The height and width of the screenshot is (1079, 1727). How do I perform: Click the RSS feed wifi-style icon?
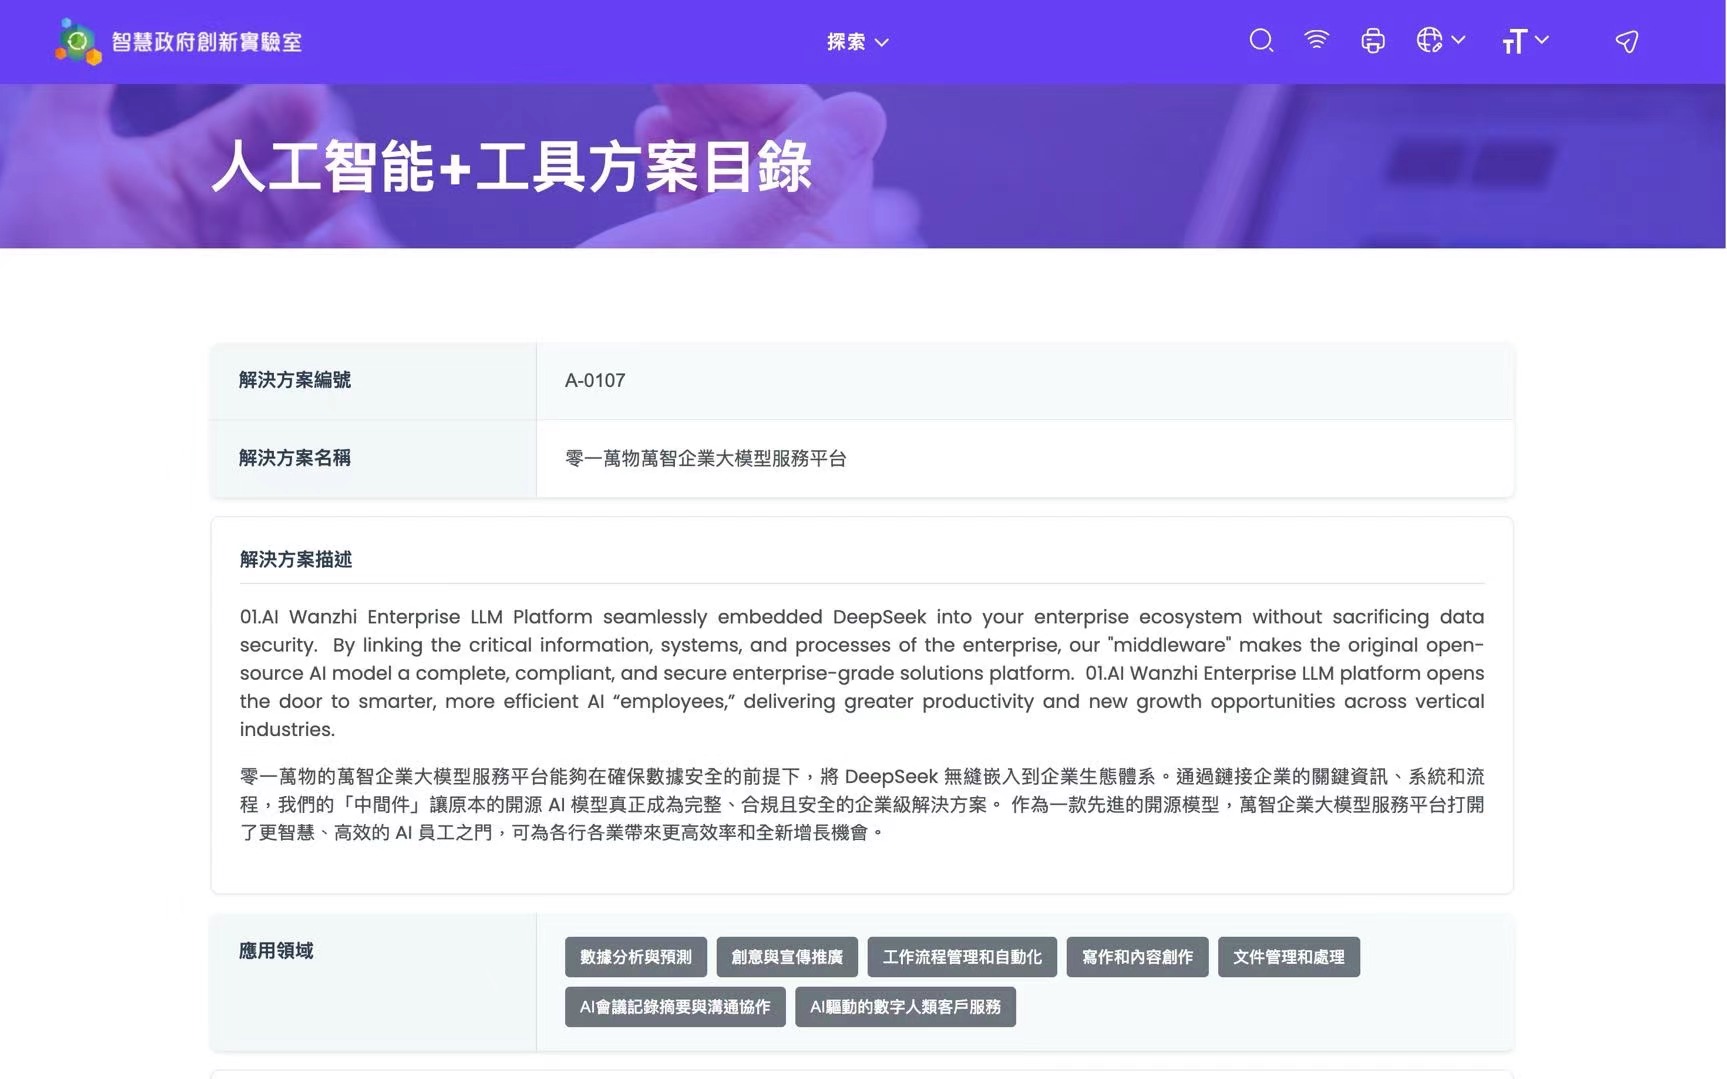click(1317, 40)
